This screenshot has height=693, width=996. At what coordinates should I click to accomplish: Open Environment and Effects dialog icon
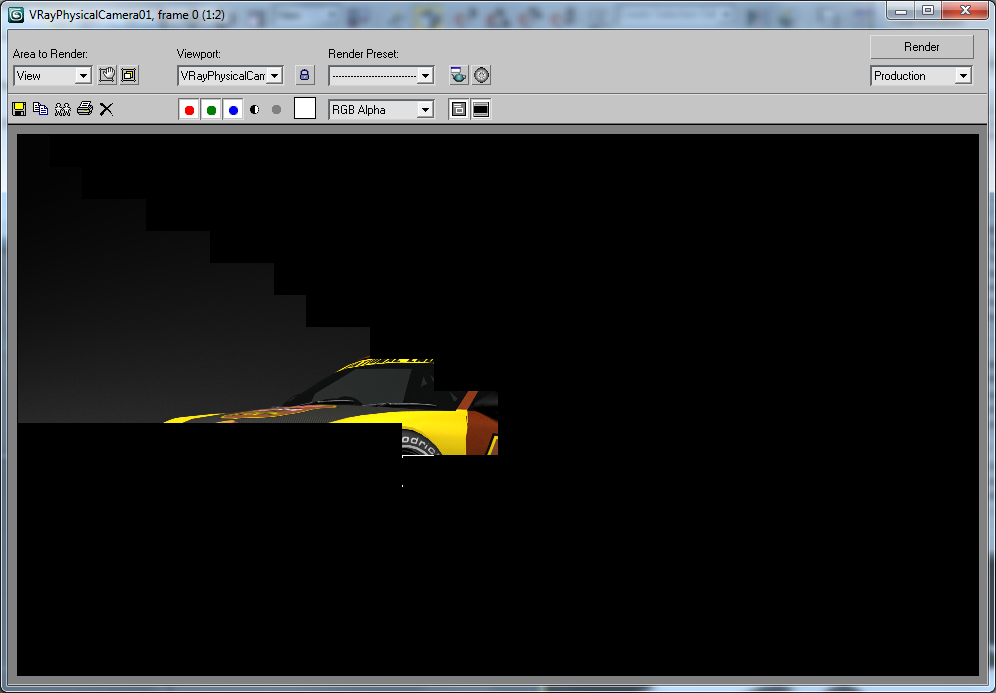point(481,75)
